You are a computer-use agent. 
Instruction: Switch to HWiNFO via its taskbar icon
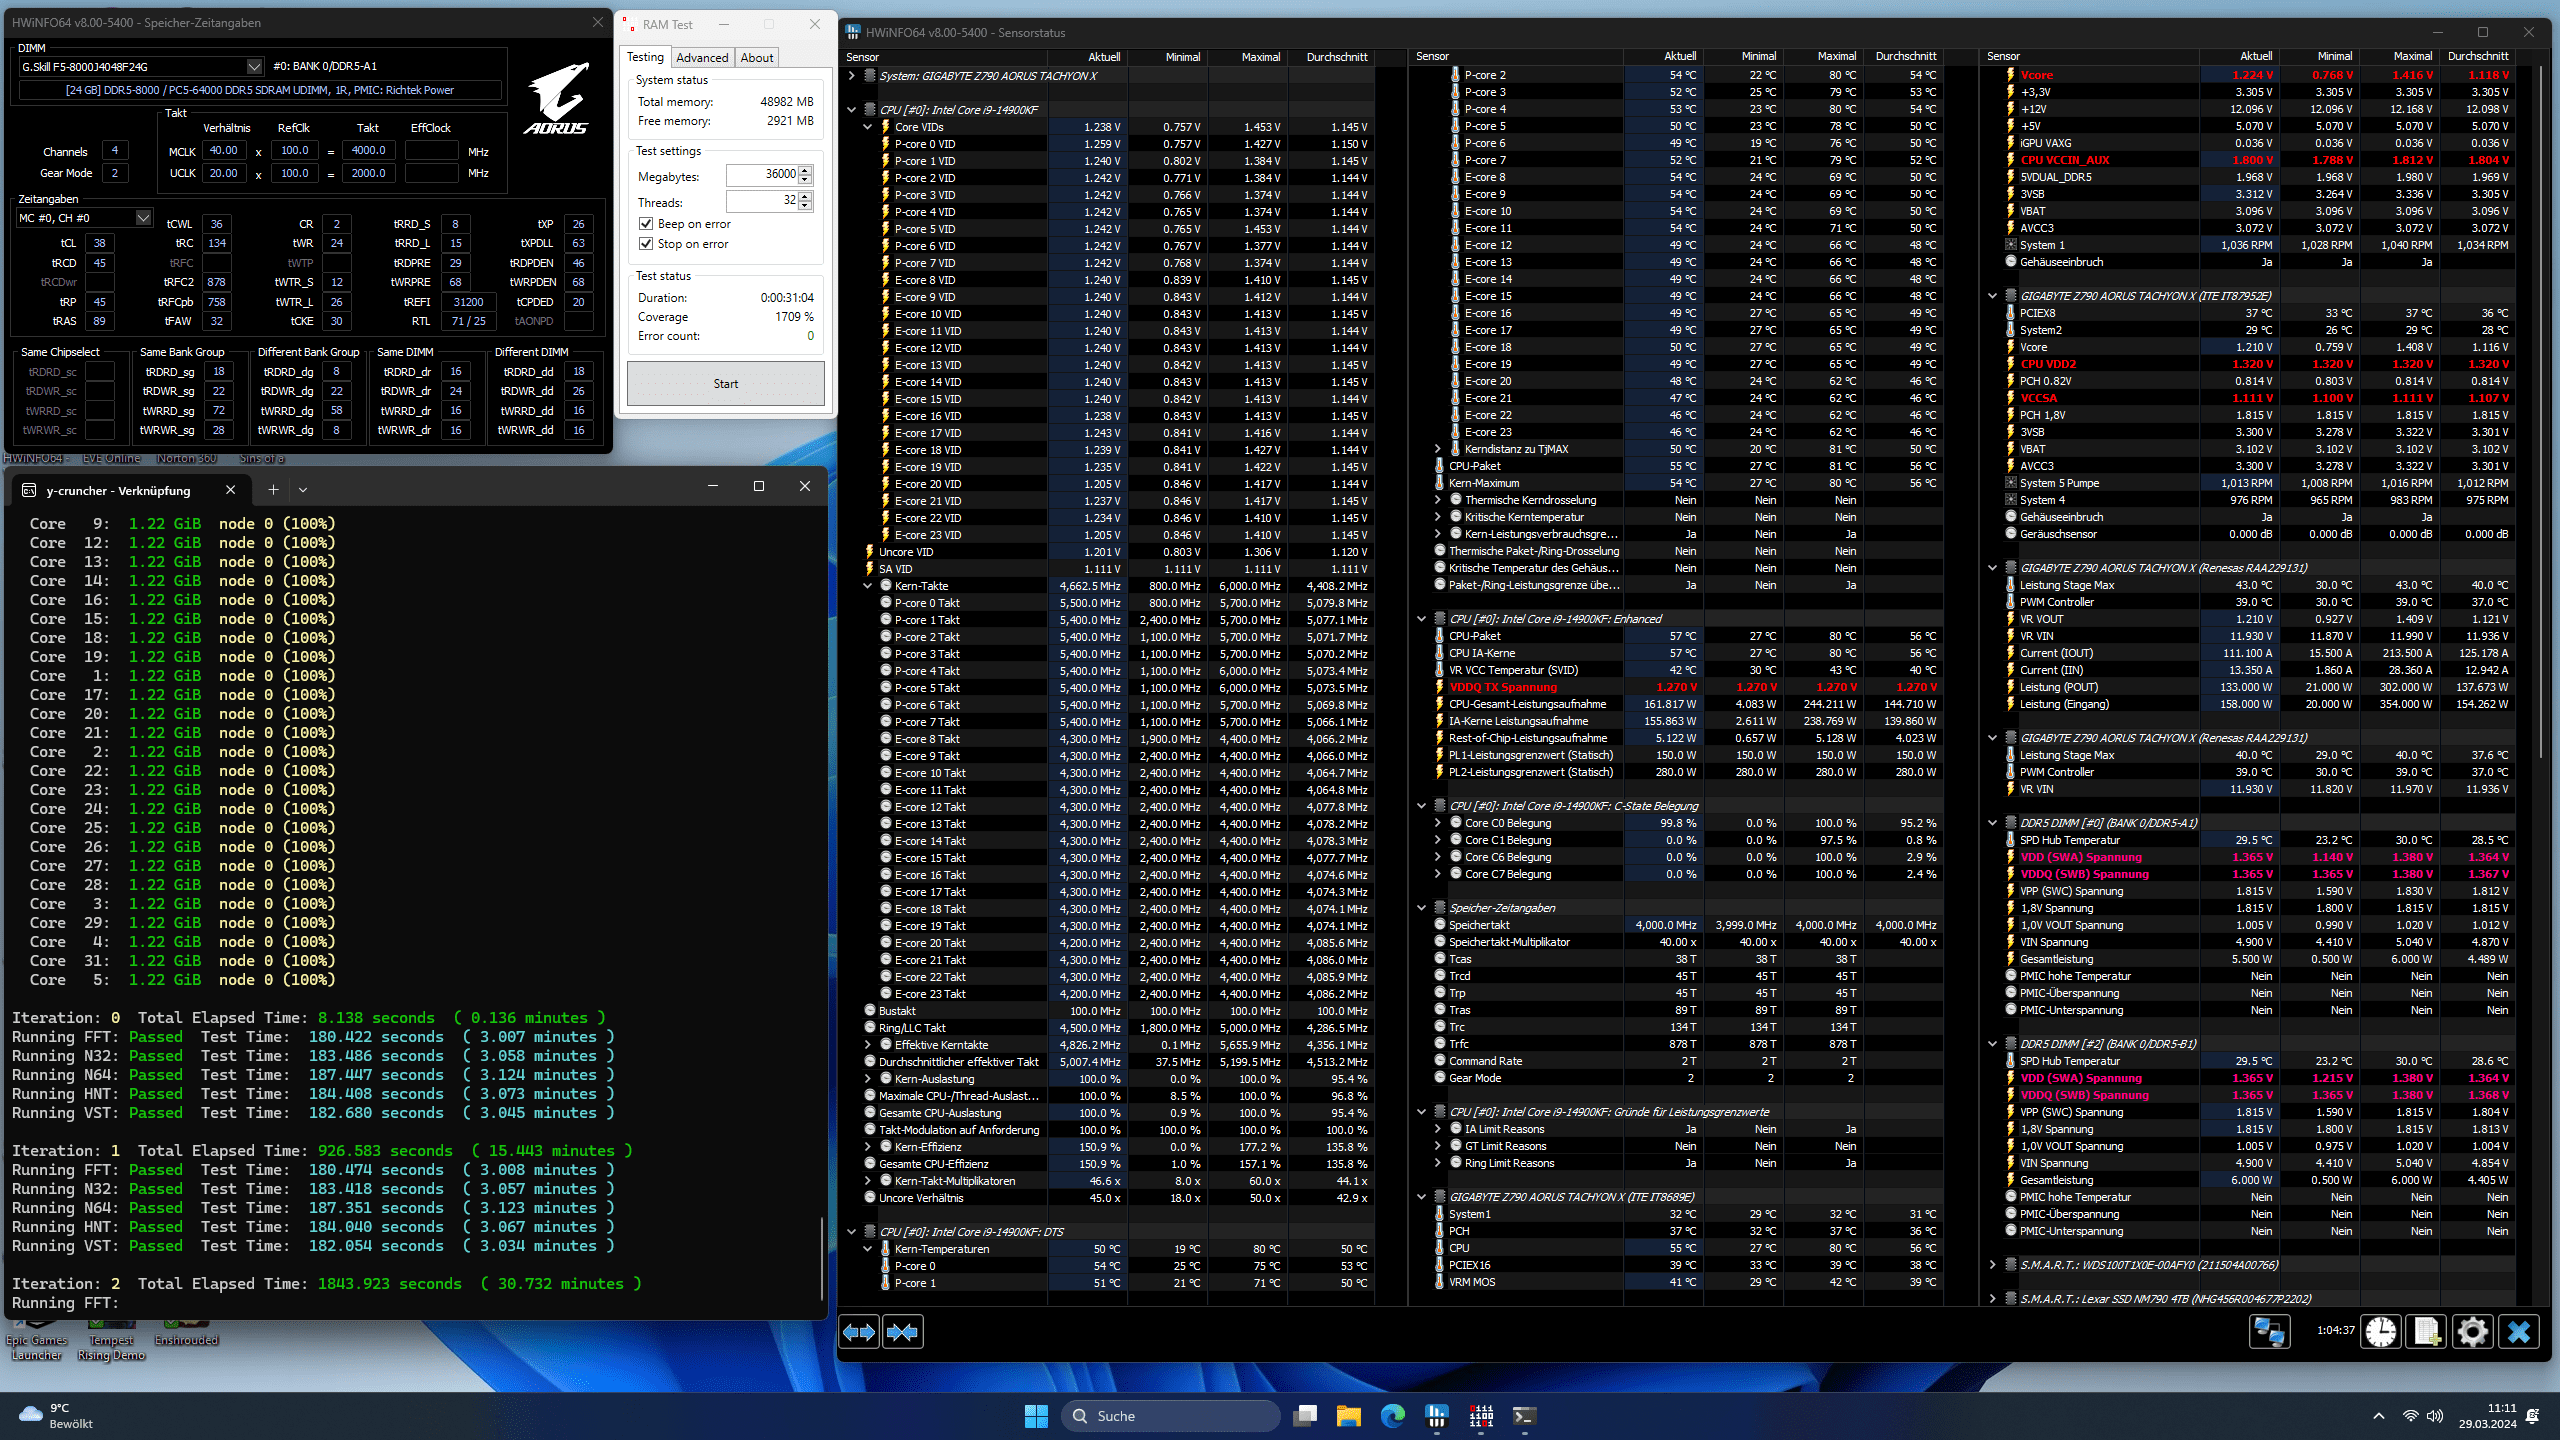click(x=1437, y=1416)
